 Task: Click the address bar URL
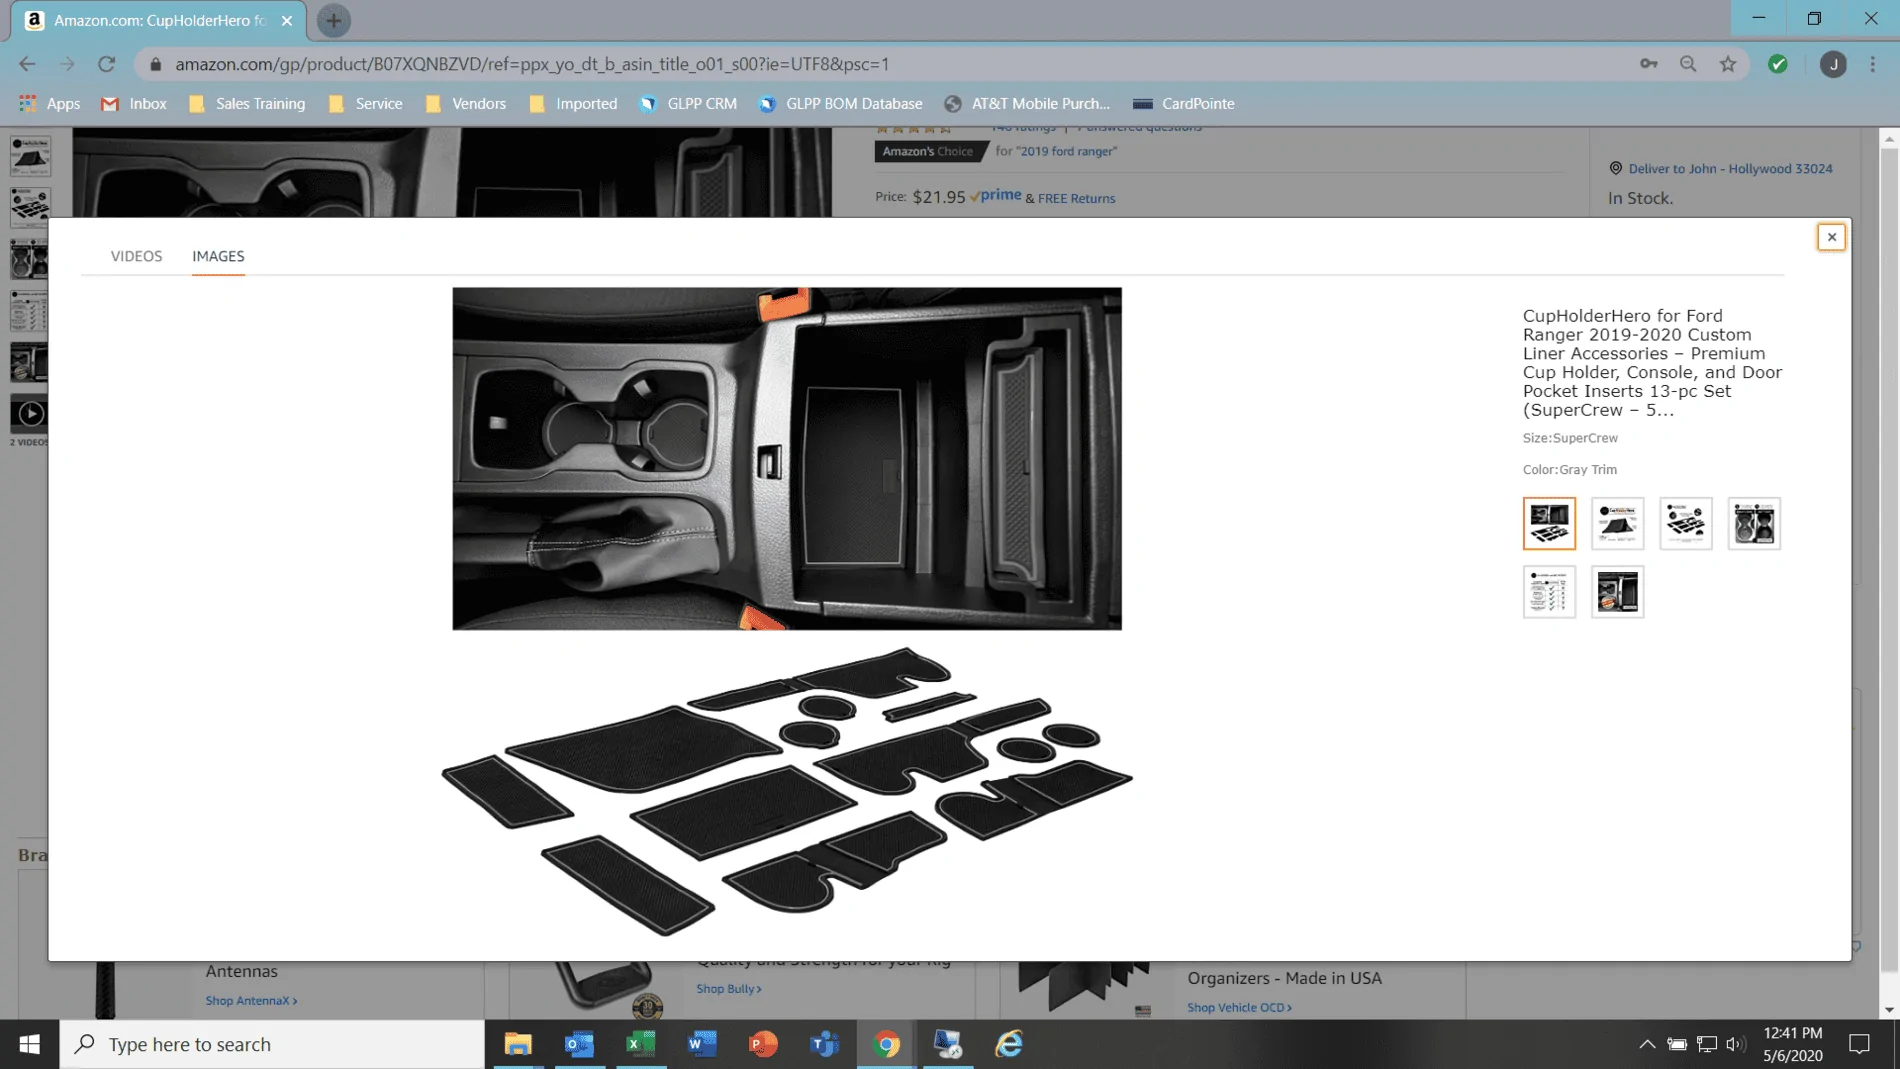click(x=532, y=64)
